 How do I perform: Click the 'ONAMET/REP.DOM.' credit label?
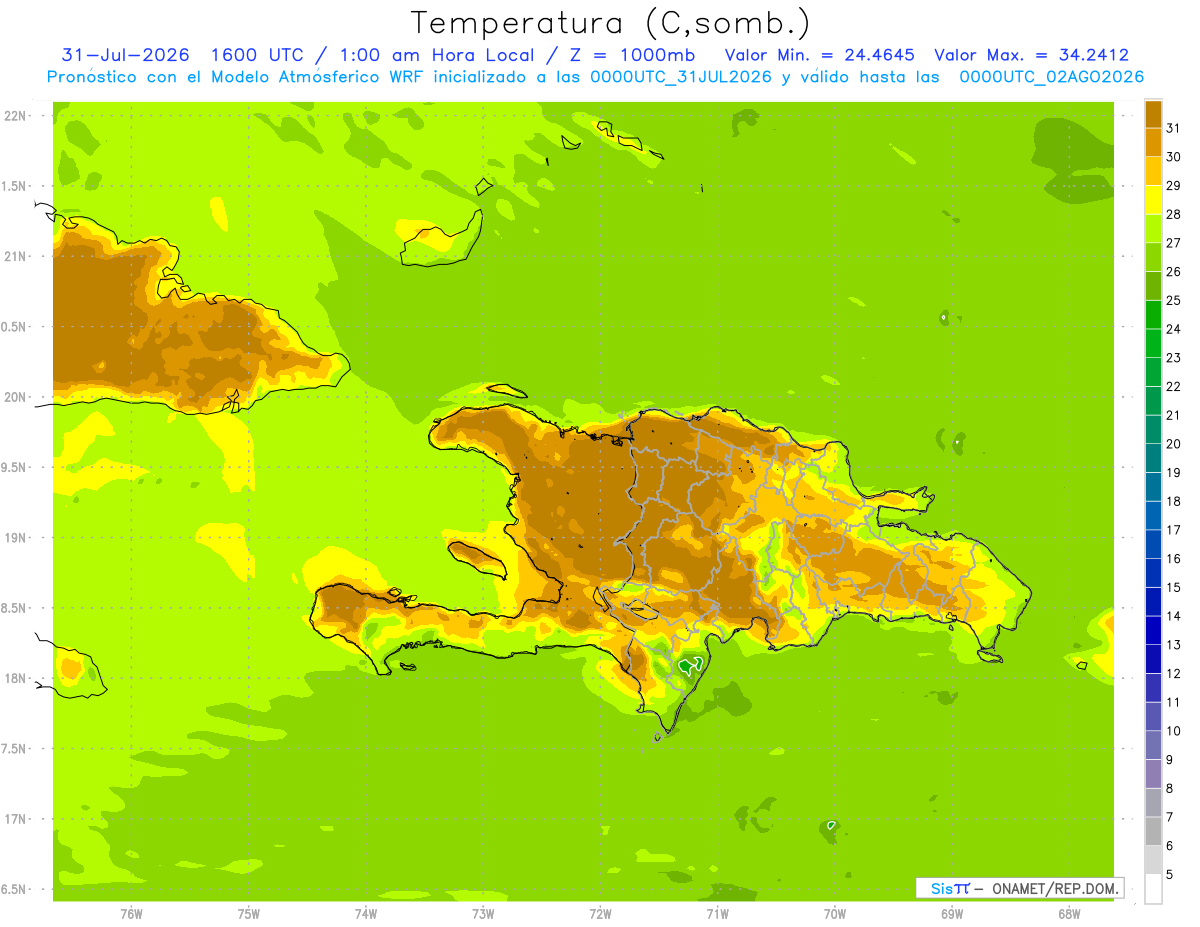(1054, 888)
